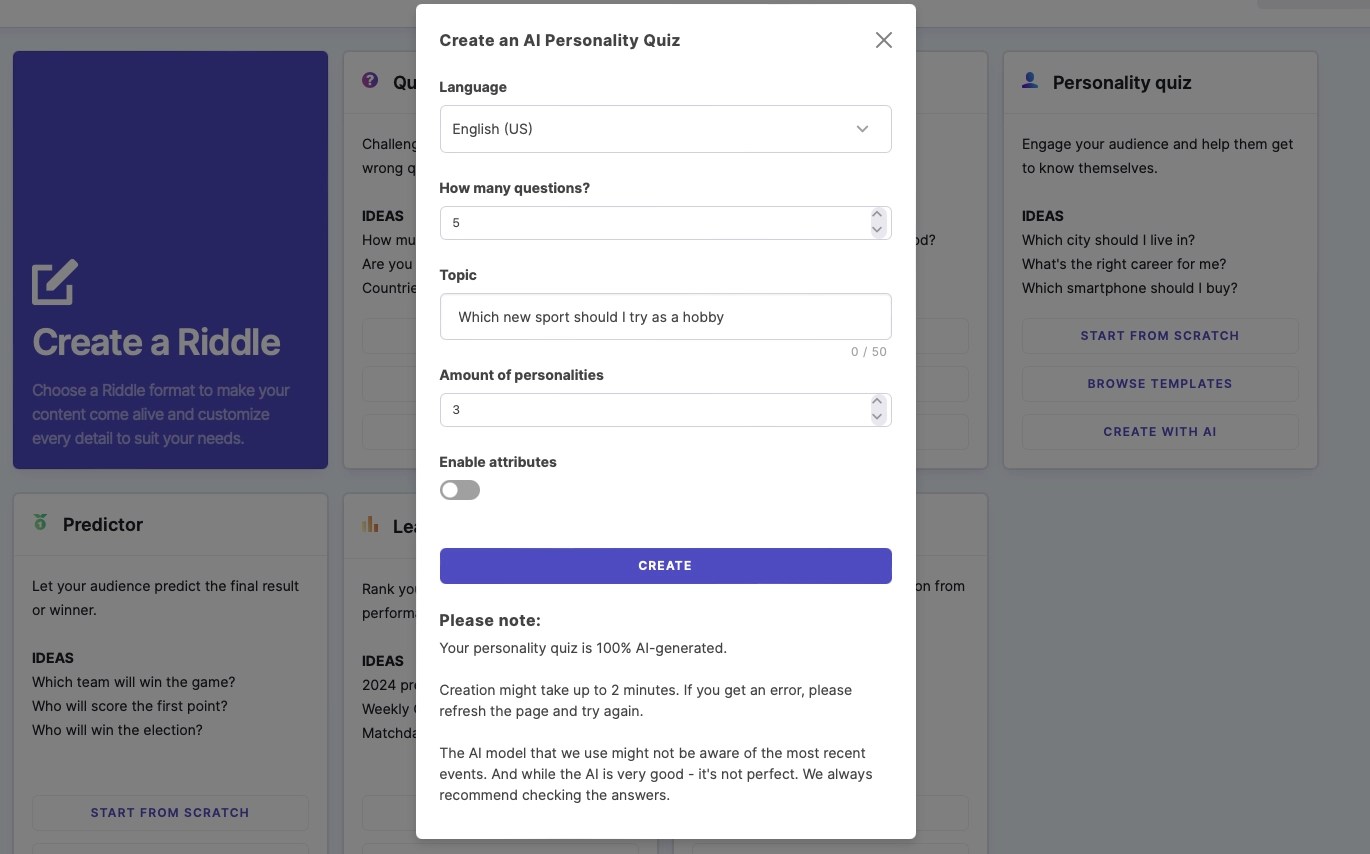Click the green medal icon beside Predictor
The width and height of the screenshot is (1370, 854).
(x=40, y=523)
